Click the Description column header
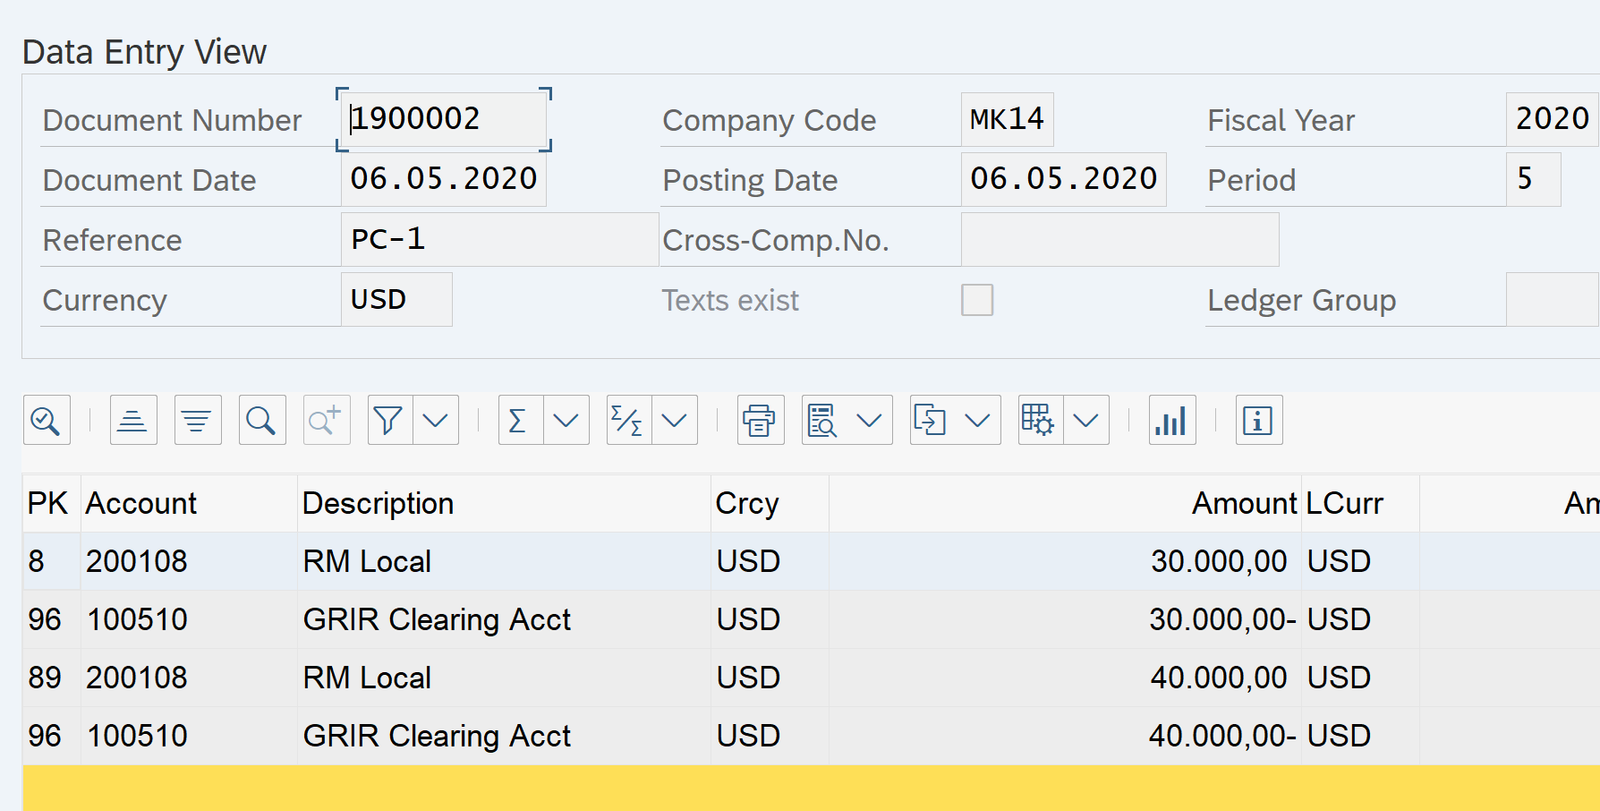The height and width of the screenshot is (811, 1600). coord(378,503)
